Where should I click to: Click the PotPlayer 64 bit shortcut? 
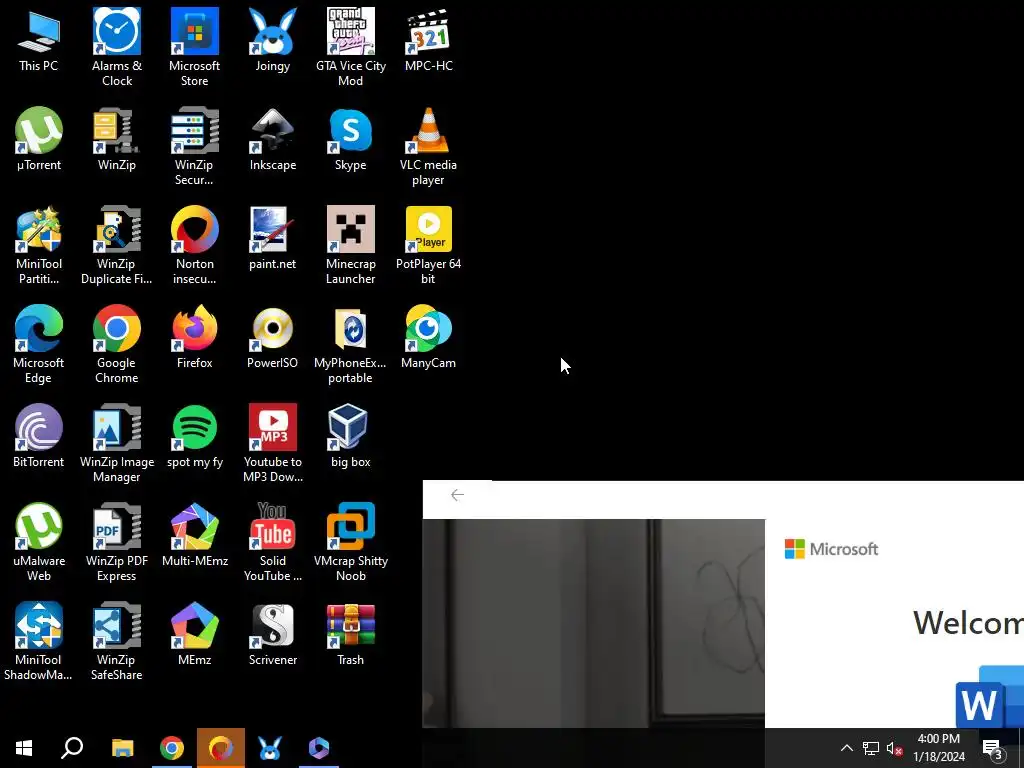428,246
